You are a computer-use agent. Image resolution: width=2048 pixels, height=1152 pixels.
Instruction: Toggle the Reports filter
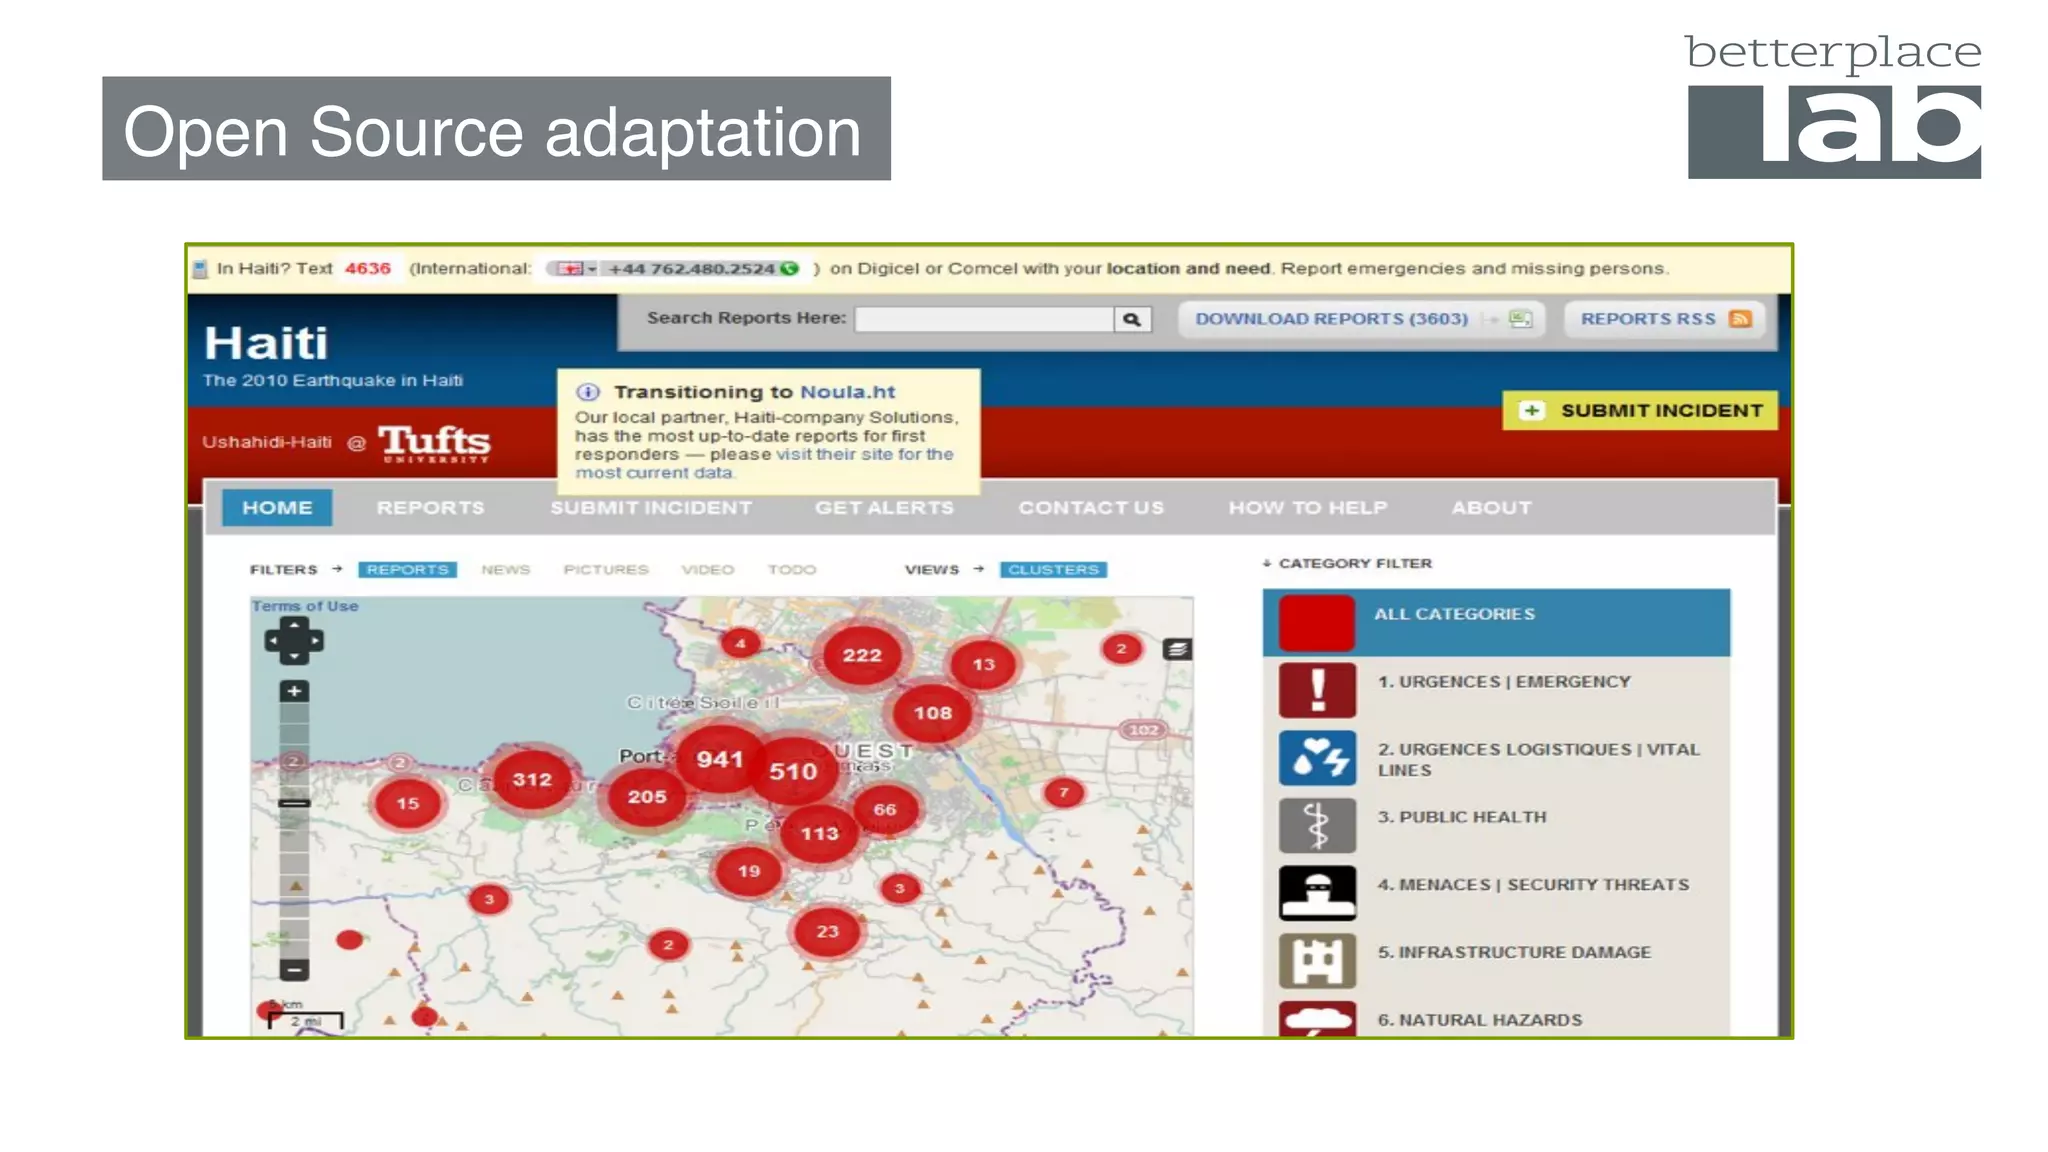click(407, 570)
